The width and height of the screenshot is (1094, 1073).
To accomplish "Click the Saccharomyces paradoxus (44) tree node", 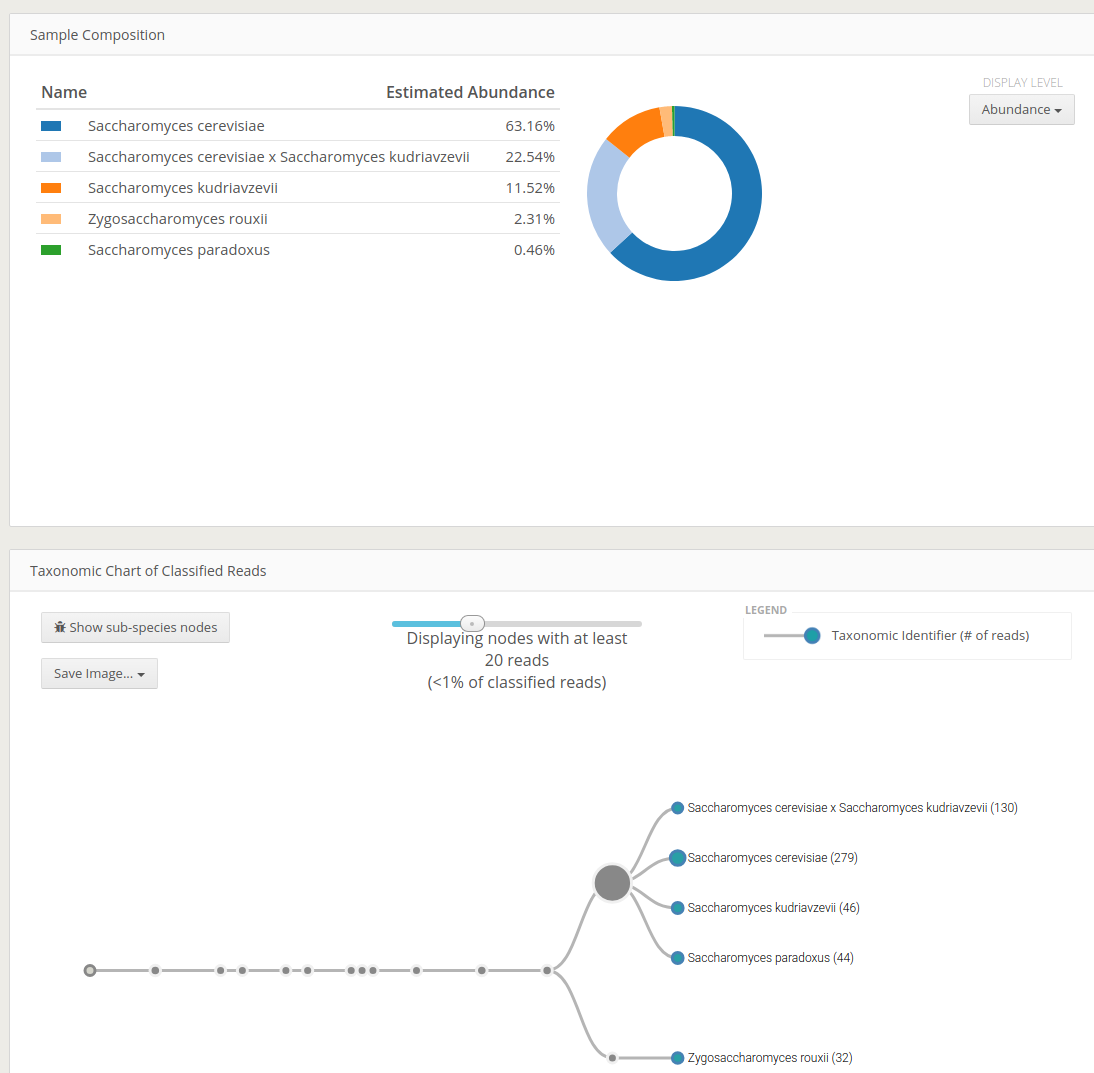I will [x=678, y=958].
